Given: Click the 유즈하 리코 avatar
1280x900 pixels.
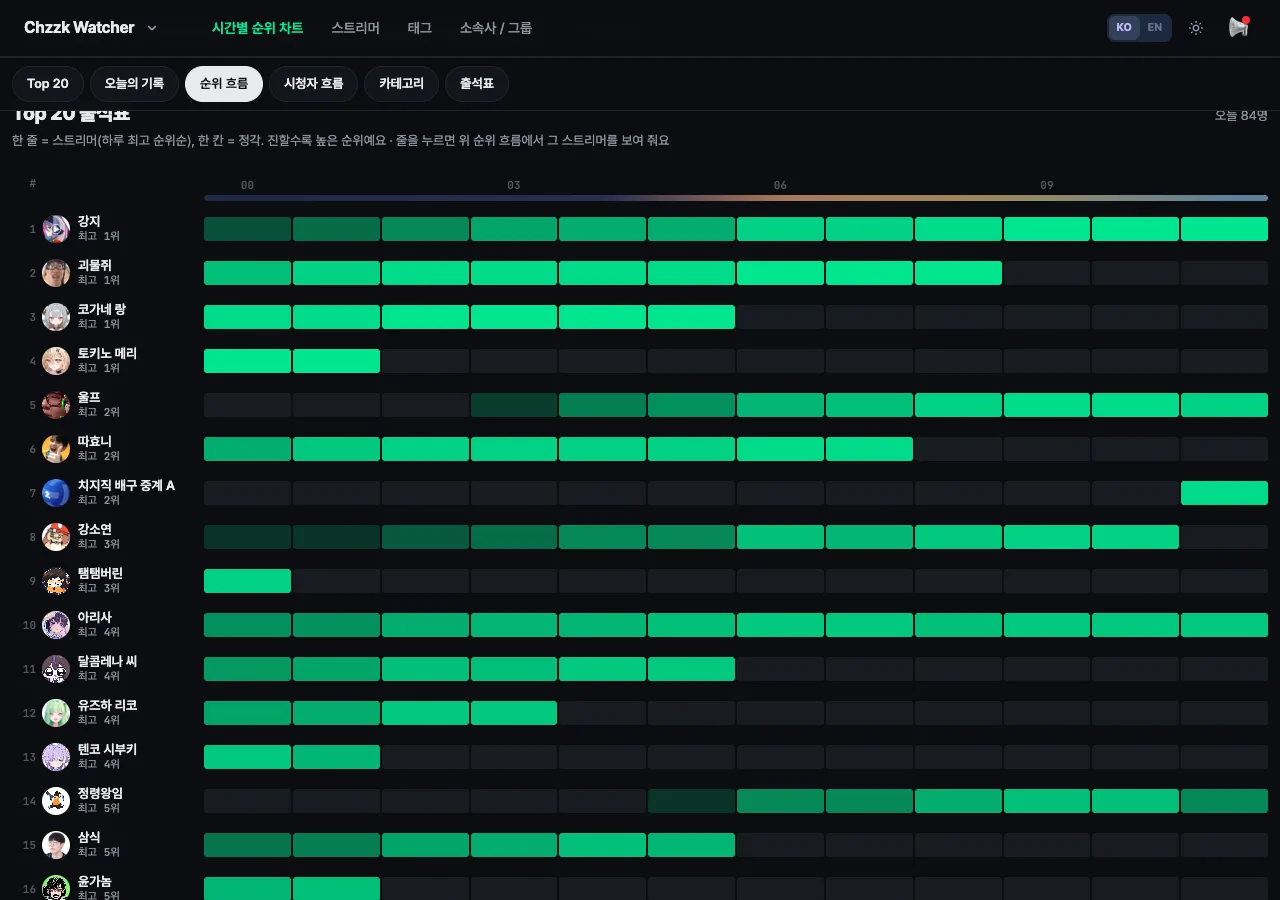Looking at the screenshot, I should [56, 713].
